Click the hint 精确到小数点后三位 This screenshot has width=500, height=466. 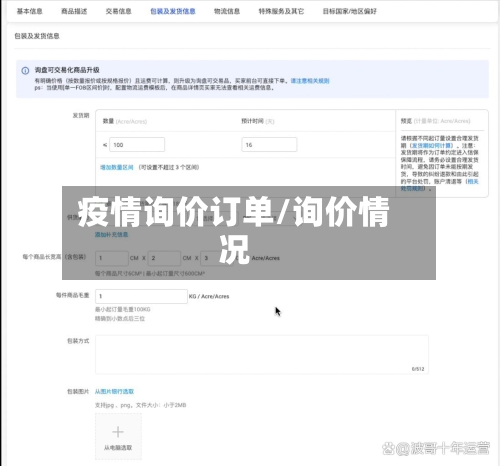[120, 319]
